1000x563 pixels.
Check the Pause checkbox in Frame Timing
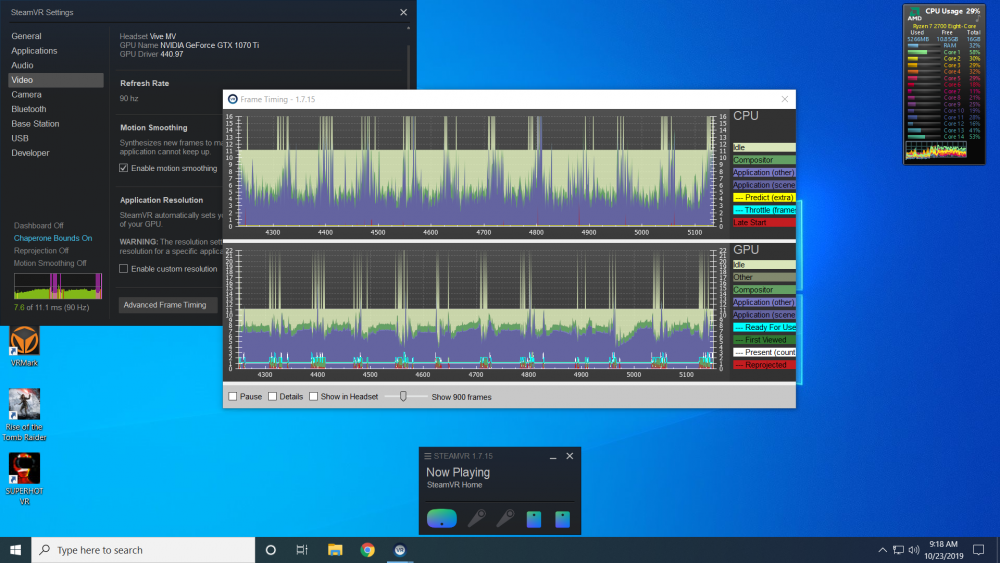click(x=233, y=397)
